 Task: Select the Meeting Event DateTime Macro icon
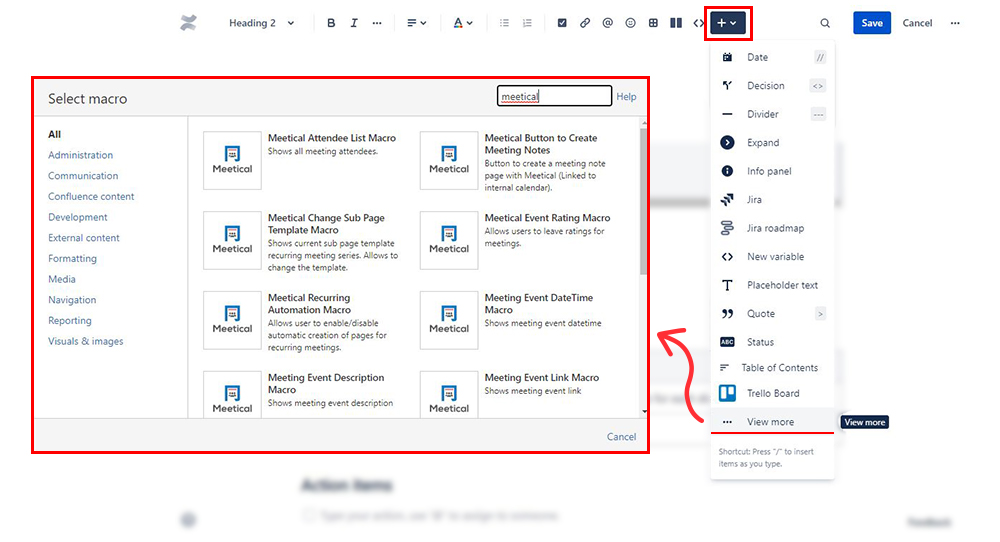449,320
